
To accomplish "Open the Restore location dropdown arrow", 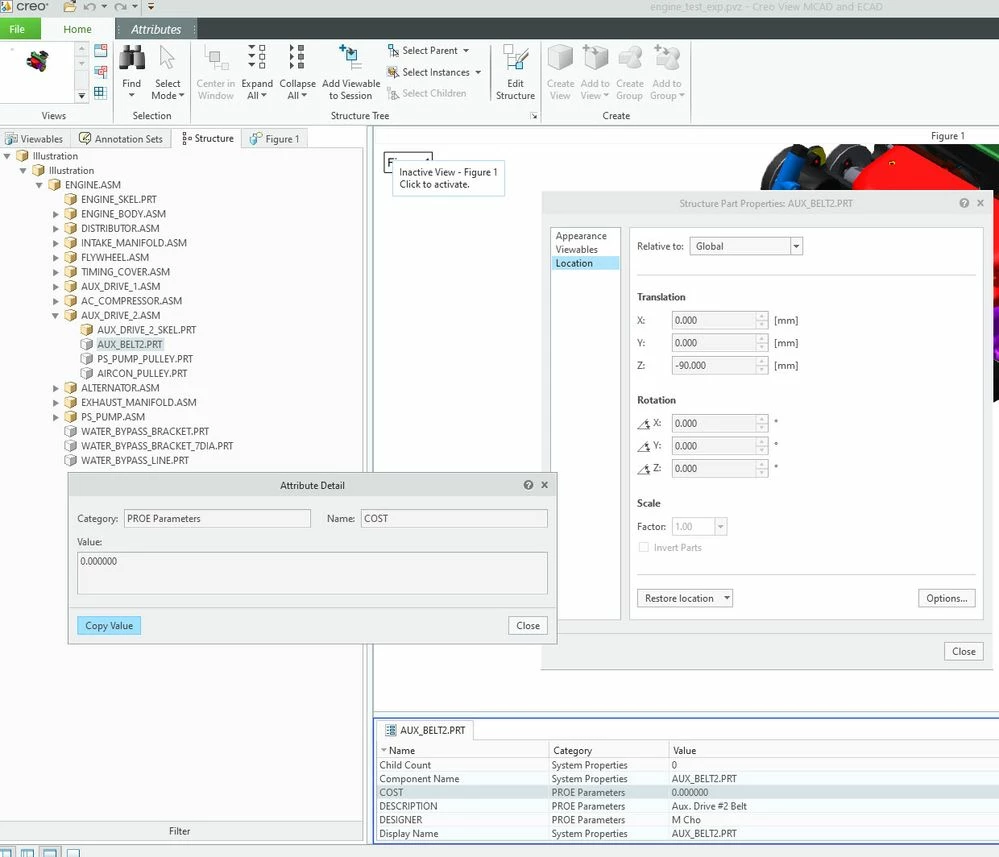I will (x=726, y=598).
